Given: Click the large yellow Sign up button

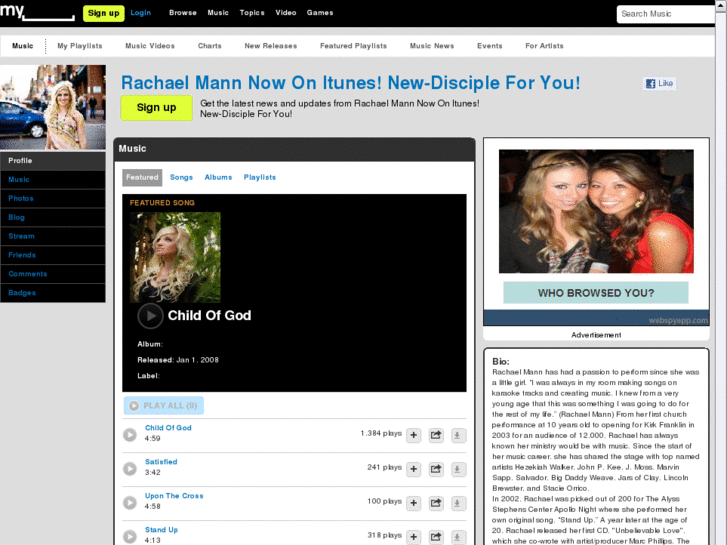Looking at the screenshot, I should coord(156,108).
